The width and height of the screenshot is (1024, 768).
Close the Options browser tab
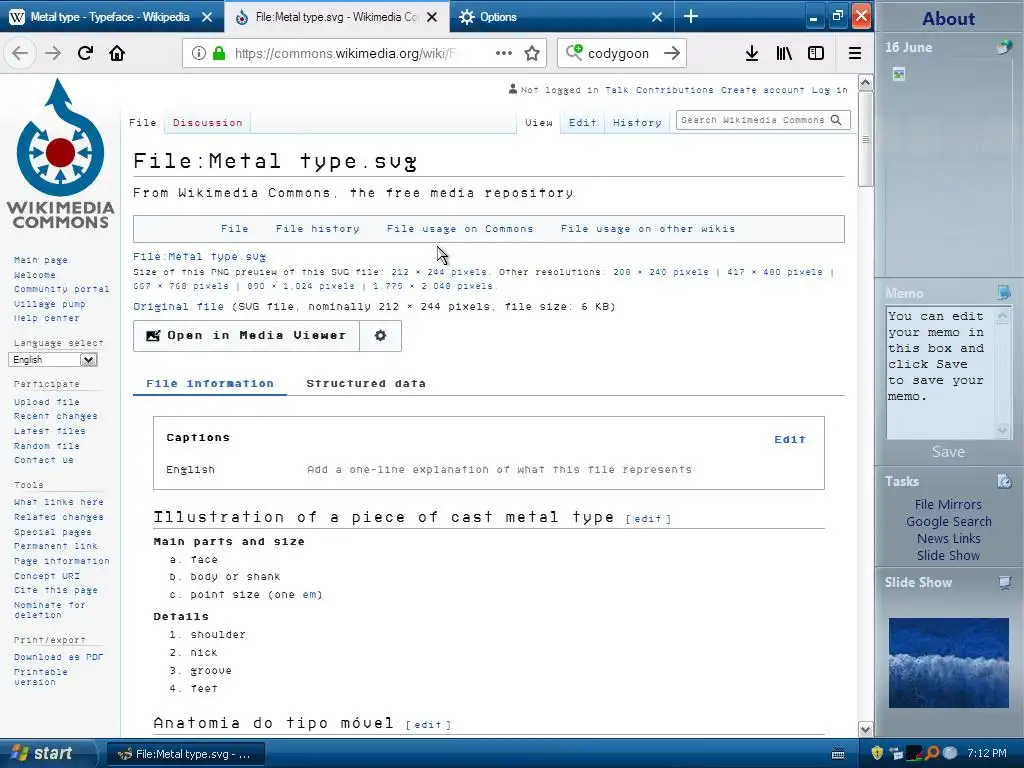point(657,17)
